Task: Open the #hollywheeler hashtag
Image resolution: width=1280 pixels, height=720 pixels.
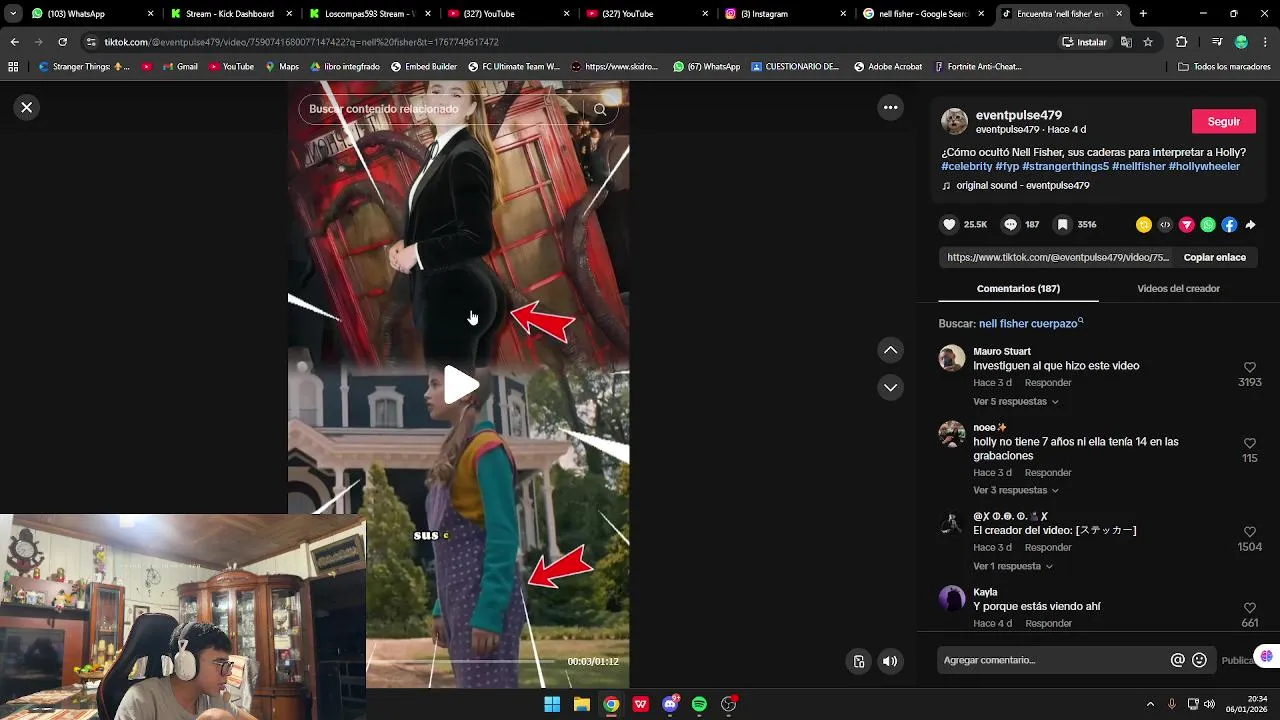Action: (1204, 166)
